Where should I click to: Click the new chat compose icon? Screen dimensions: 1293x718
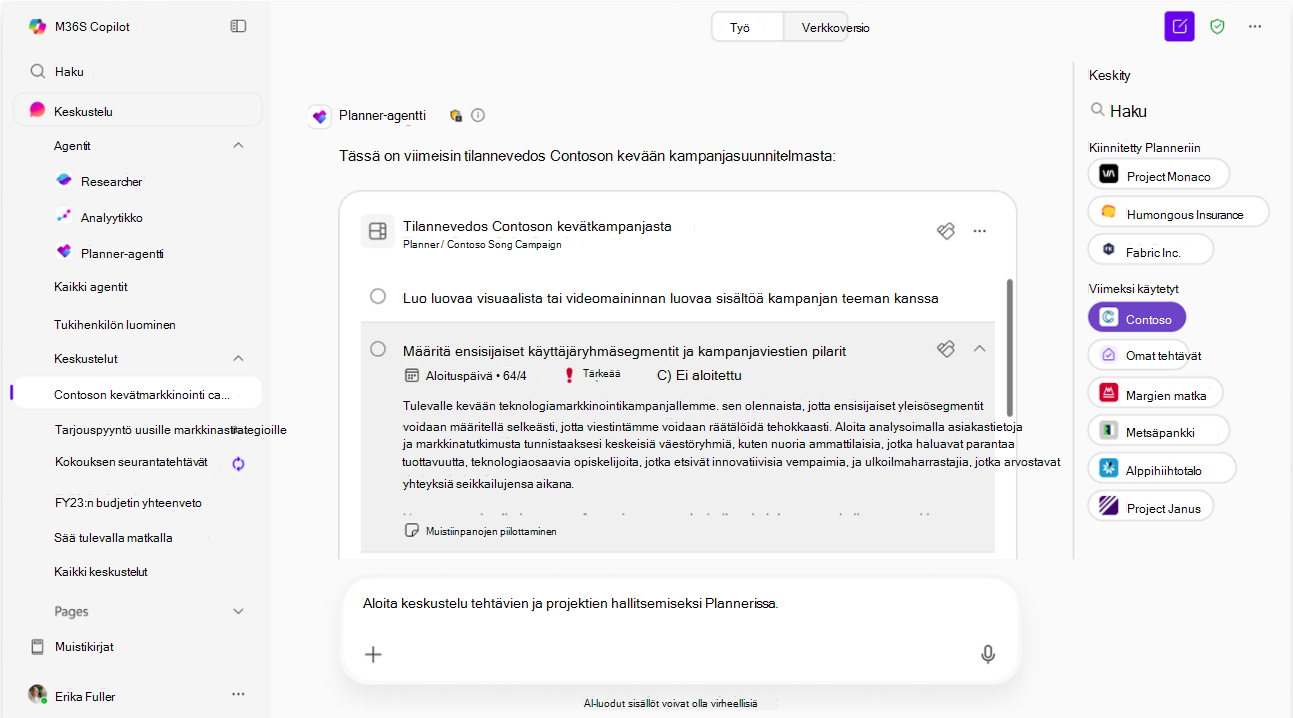pyautogui.click(x=1180, y=26)
